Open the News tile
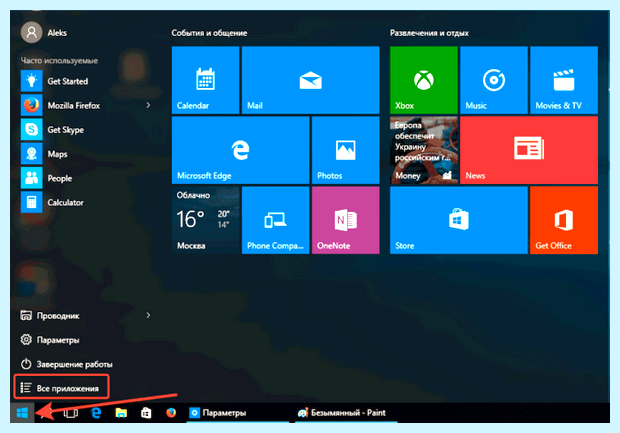 click(529, 150)
